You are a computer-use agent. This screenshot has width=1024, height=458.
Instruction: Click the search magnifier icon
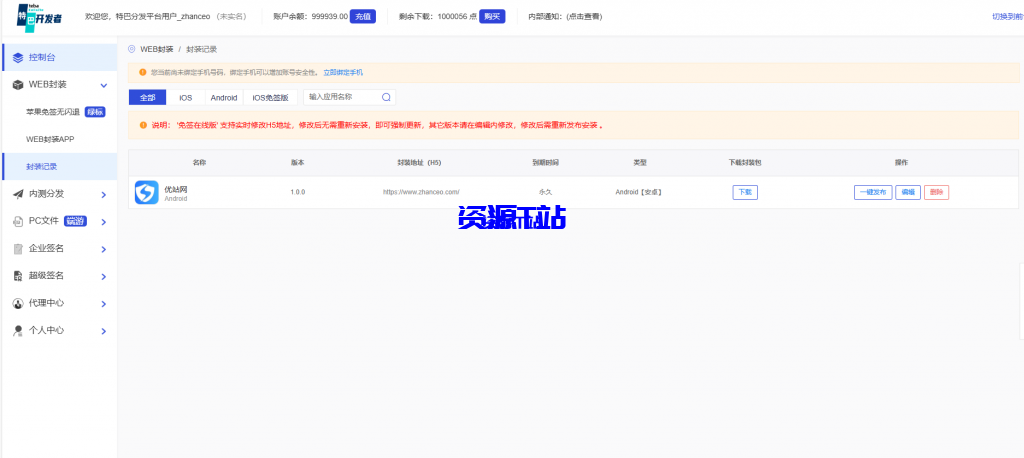[x=386, y=97]
